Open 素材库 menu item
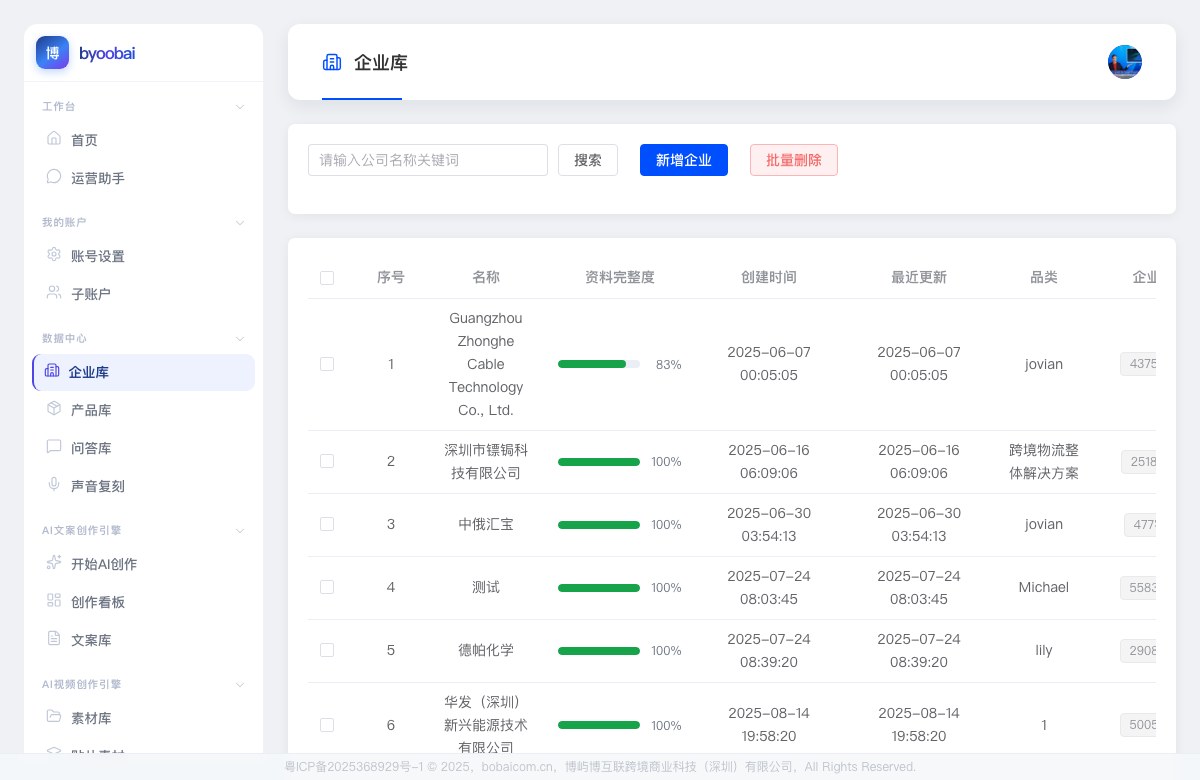This screenshot has height=780, width=1200. [144, 718]
